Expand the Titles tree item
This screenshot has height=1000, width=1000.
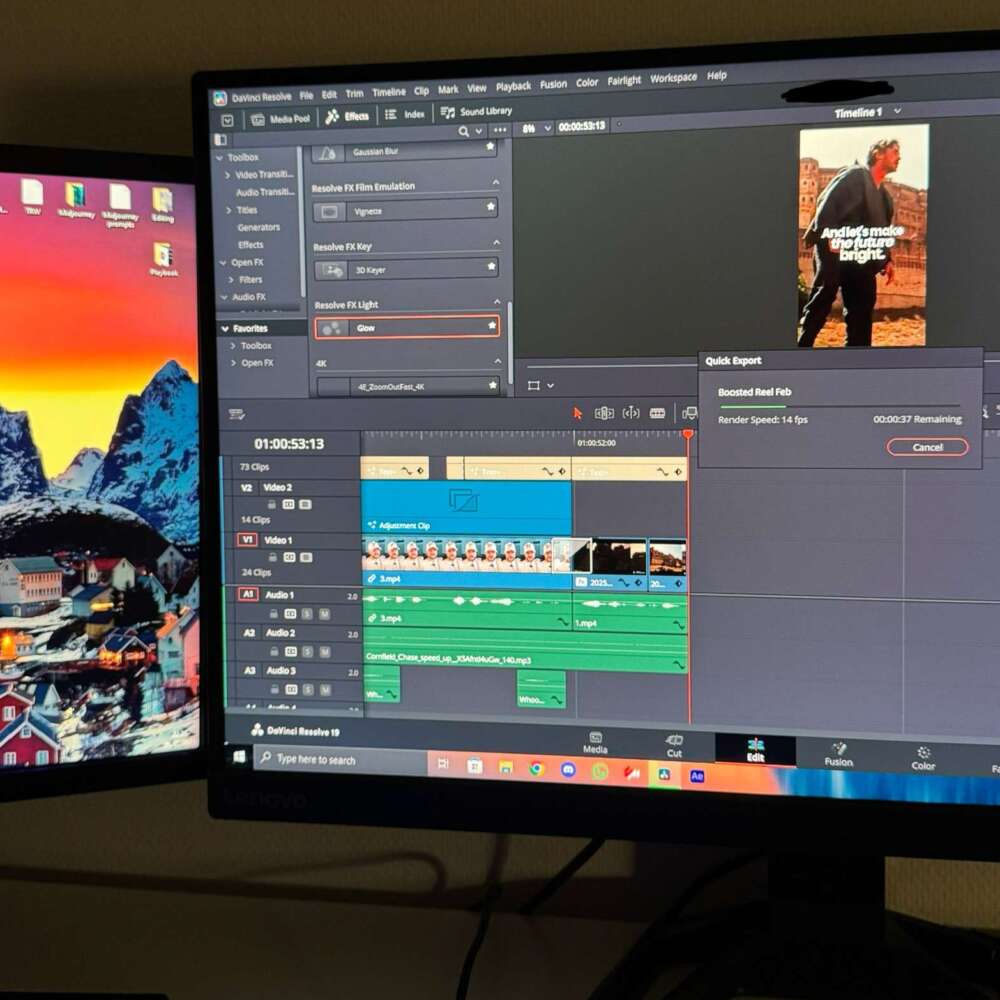(x=229, y=210)
